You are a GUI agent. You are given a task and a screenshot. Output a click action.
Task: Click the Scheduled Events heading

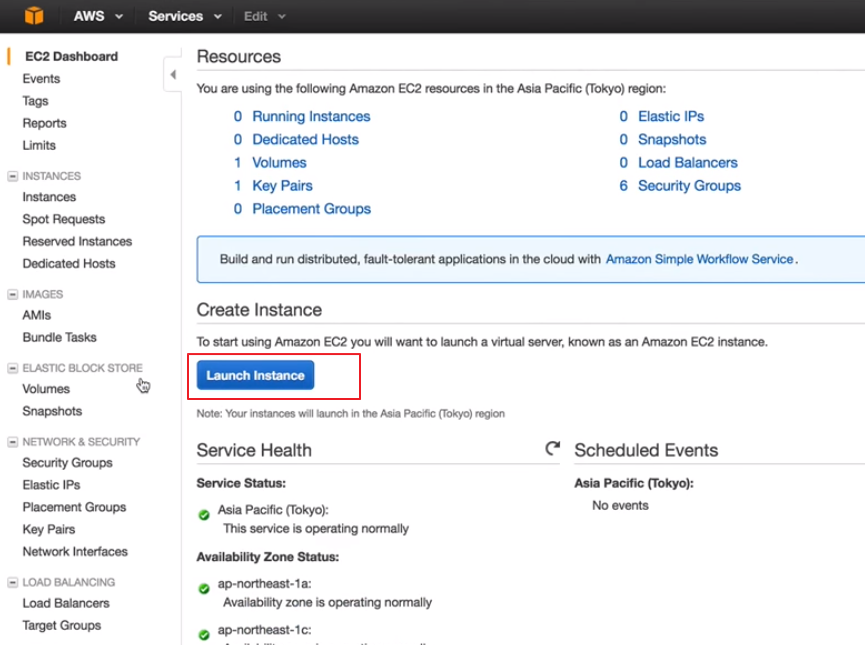click(x=646, y=450)
